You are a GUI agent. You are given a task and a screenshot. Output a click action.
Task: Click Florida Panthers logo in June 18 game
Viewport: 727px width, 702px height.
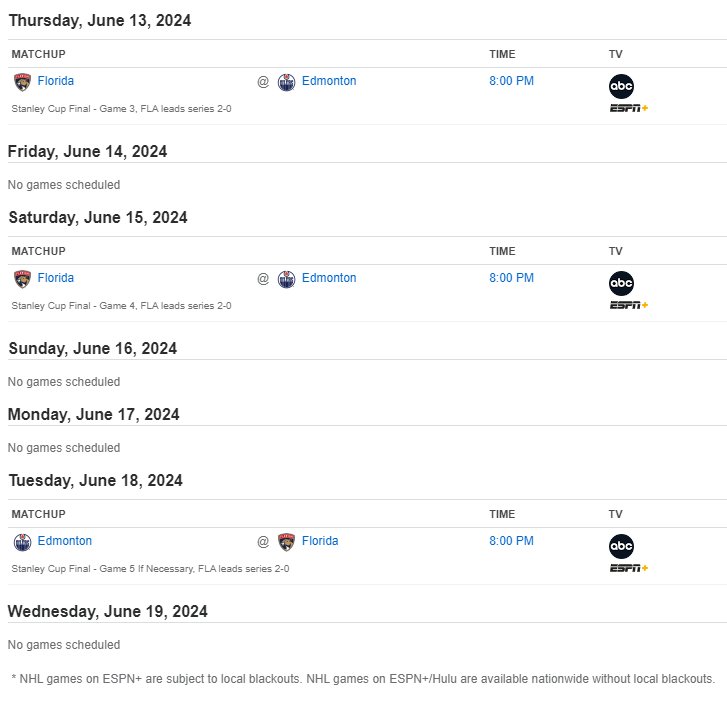[x=287, y=542]
